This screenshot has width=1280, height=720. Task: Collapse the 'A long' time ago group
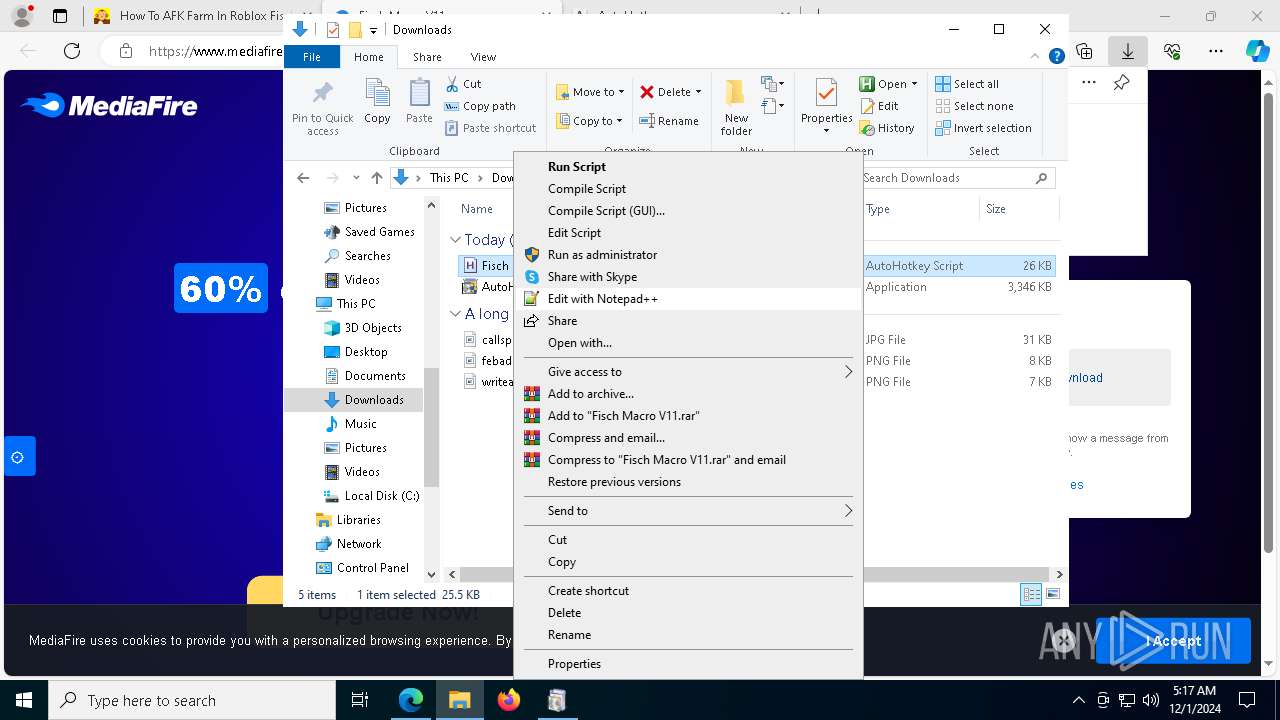pos(455,314)
